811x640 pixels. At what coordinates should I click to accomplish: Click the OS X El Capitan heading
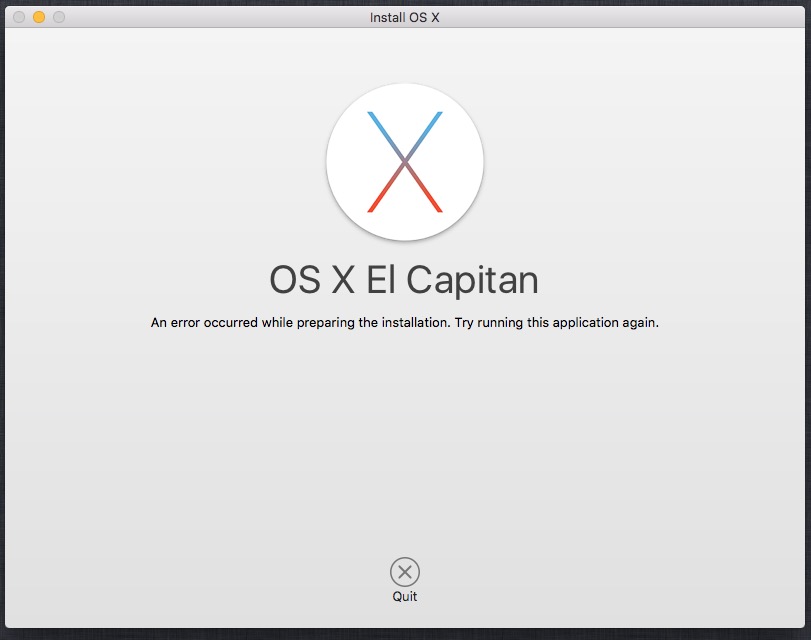click(x=404, y=281)
